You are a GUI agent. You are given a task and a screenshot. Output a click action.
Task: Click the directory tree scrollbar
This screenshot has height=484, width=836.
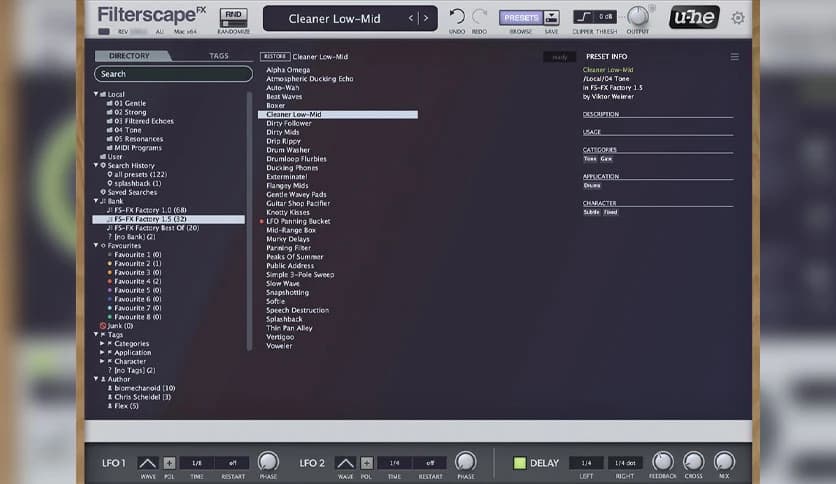point(248,221)
